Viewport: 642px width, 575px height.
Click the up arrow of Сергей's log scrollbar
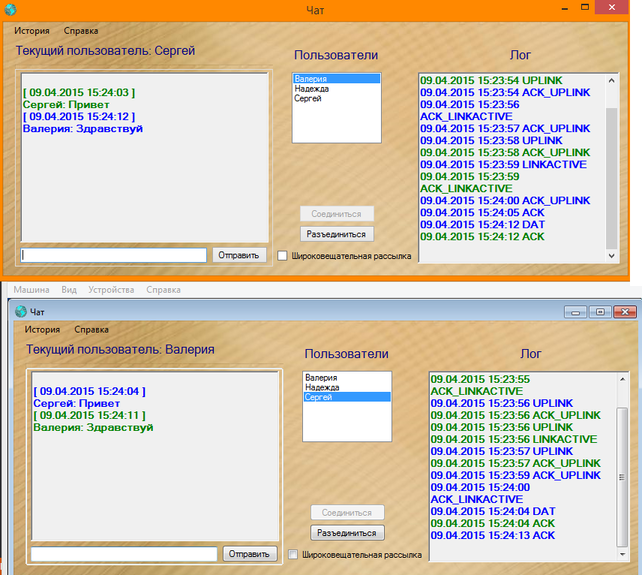click(612, 81)
